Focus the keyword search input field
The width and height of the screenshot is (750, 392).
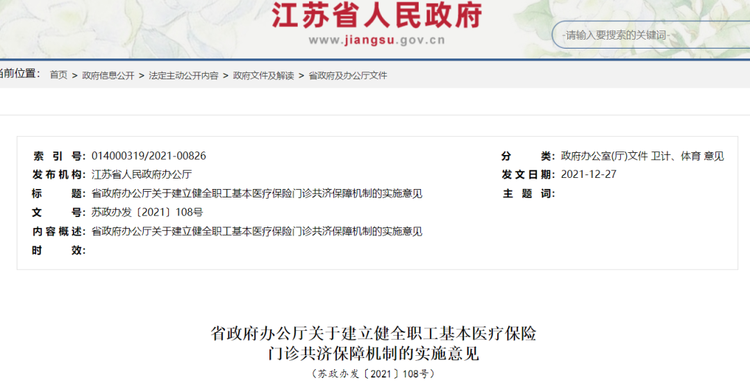(651, 35)
